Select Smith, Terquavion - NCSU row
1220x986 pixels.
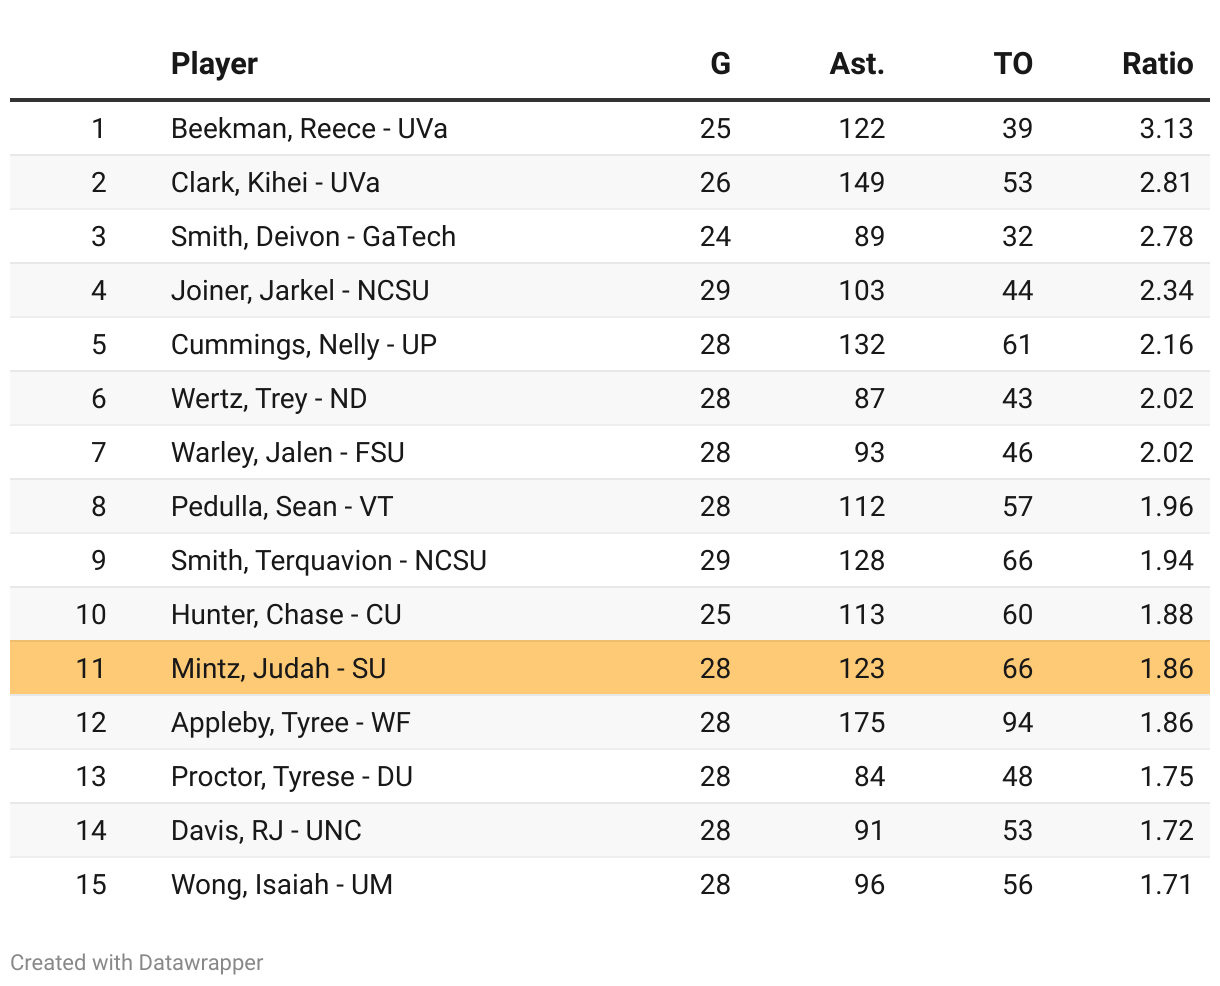329,561
